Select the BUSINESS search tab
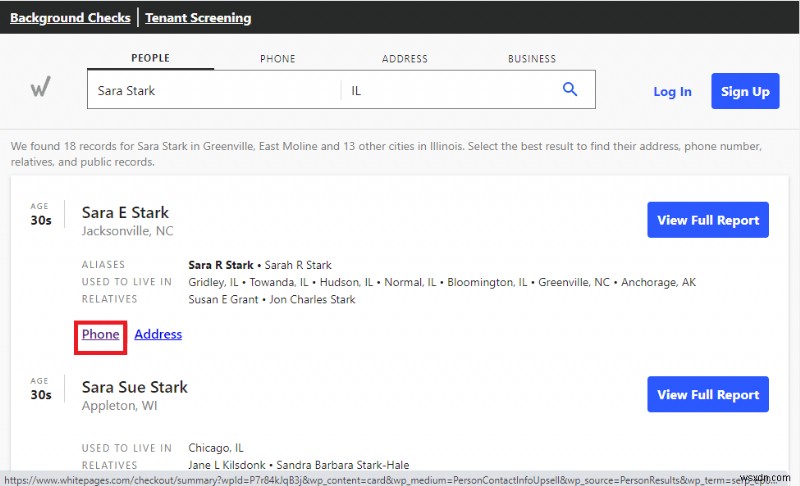This screenshot has width=800, height=486. [x=531, y=59]
